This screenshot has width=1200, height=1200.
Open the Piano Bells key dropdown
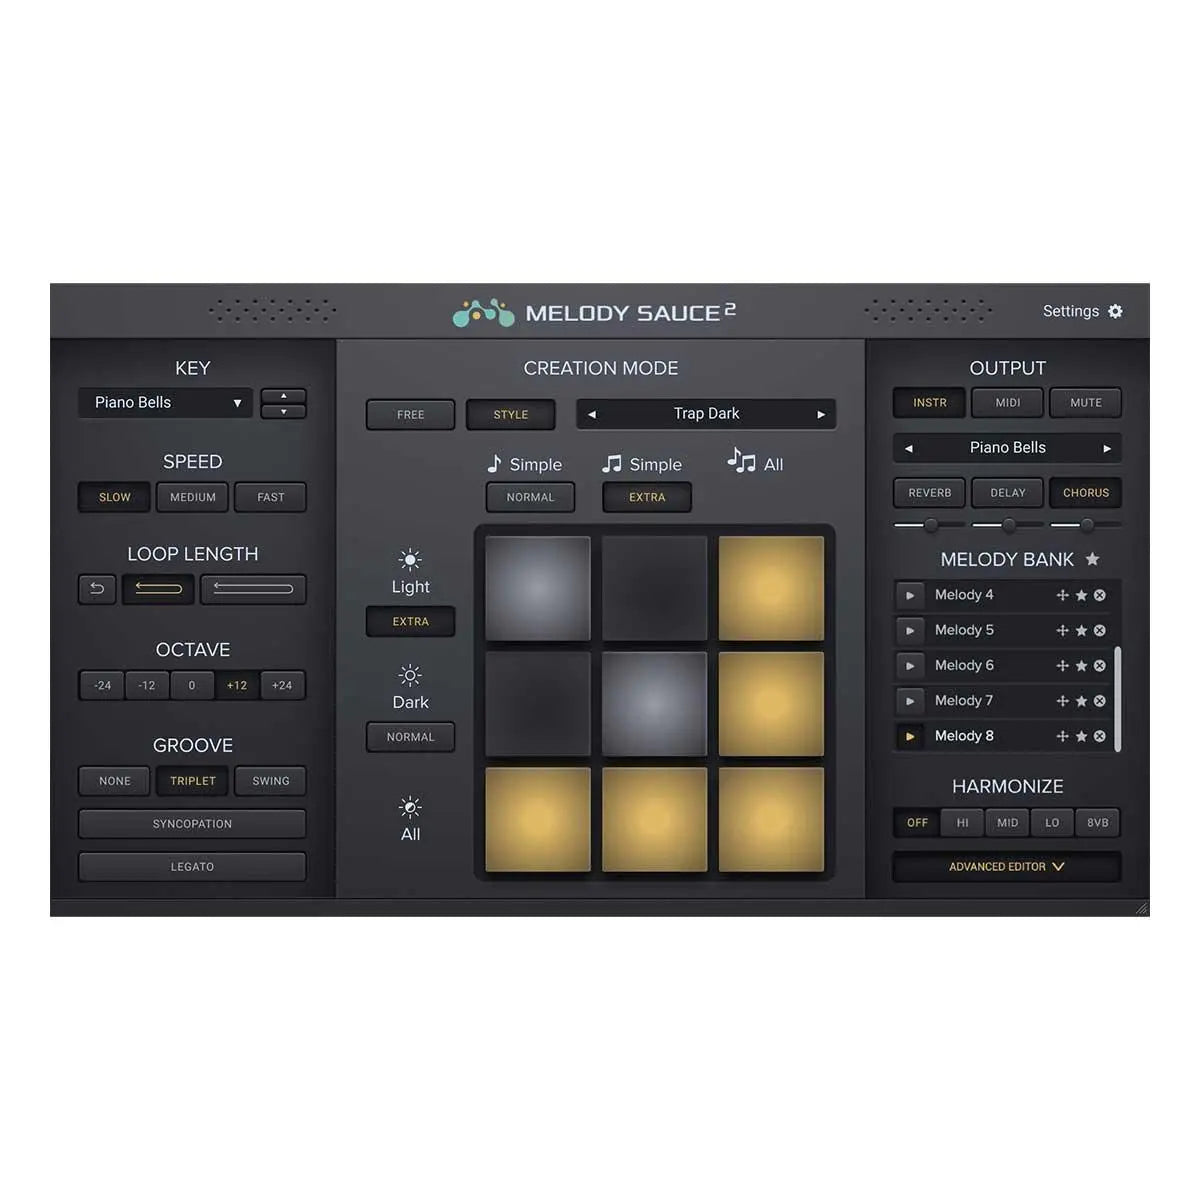point(164,403)
